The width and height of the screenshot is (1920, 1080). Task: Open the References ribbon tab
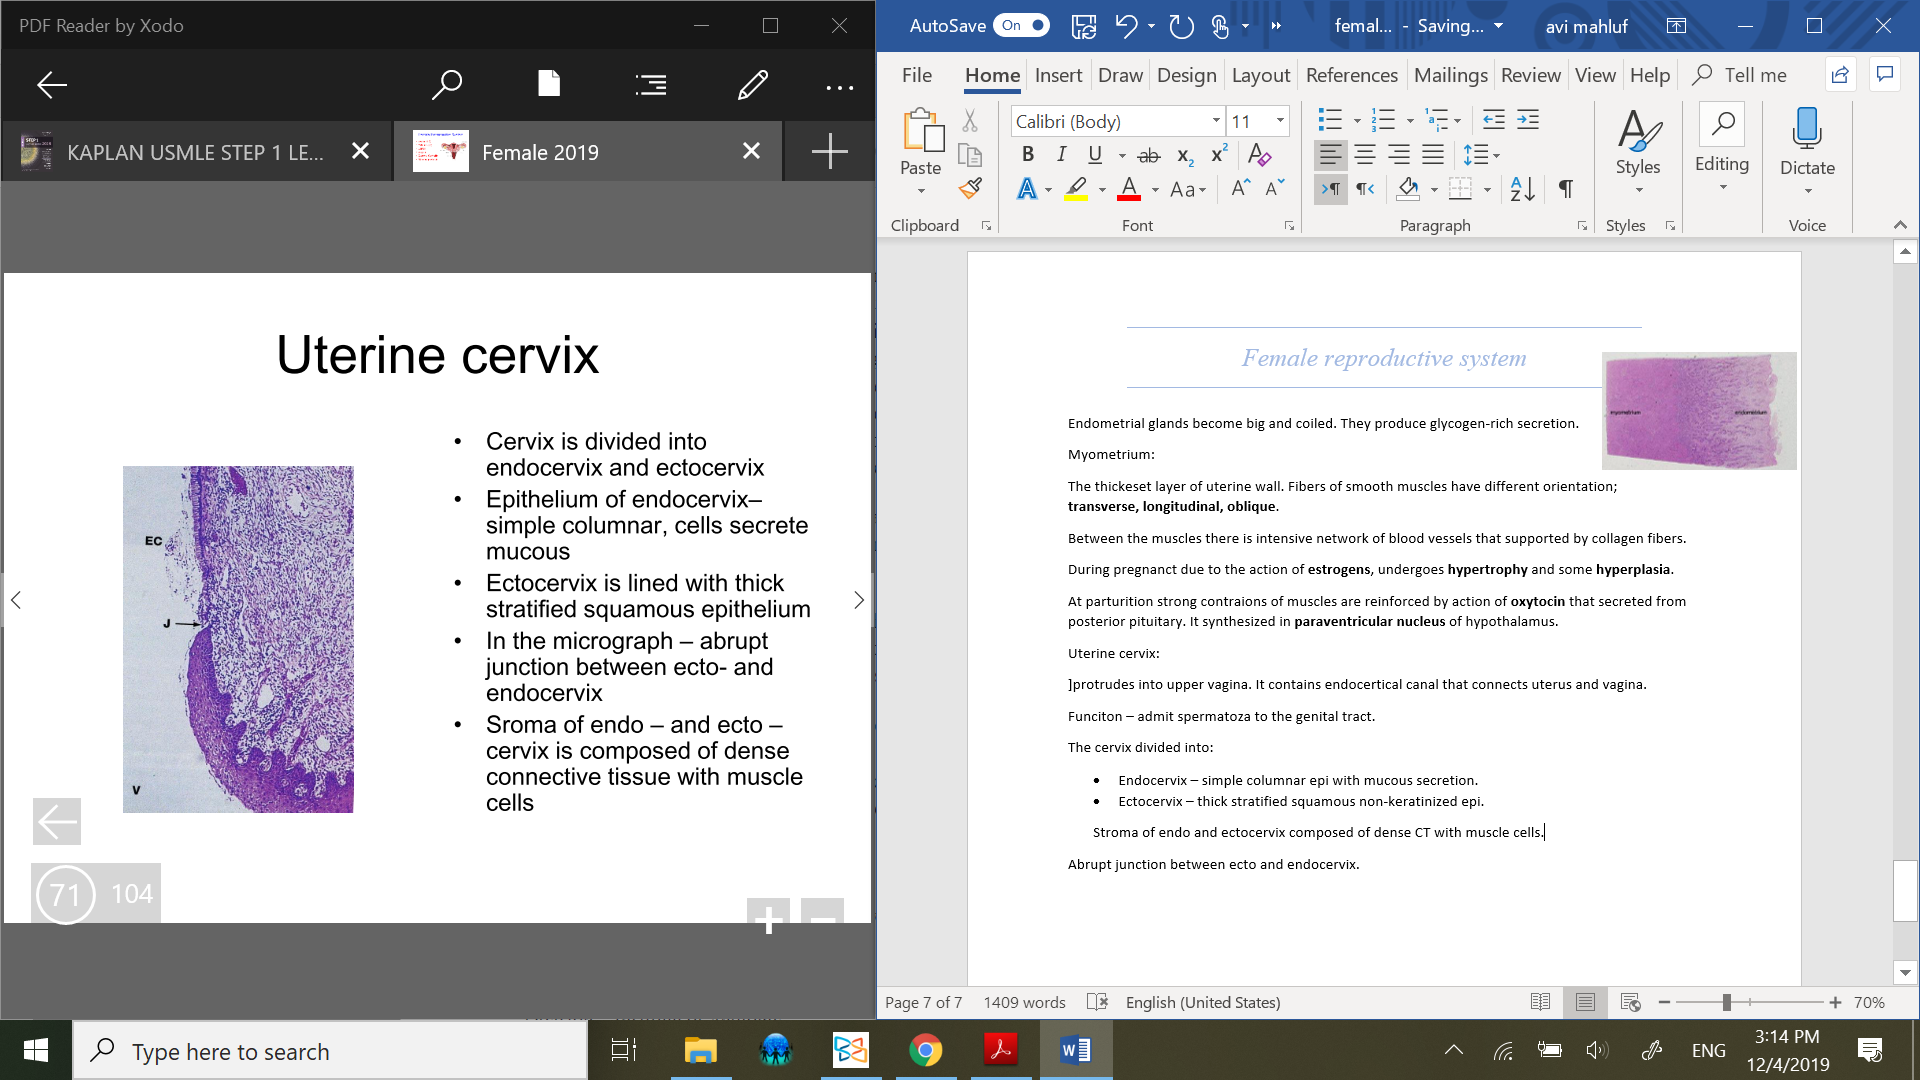tap(1351, 75)
